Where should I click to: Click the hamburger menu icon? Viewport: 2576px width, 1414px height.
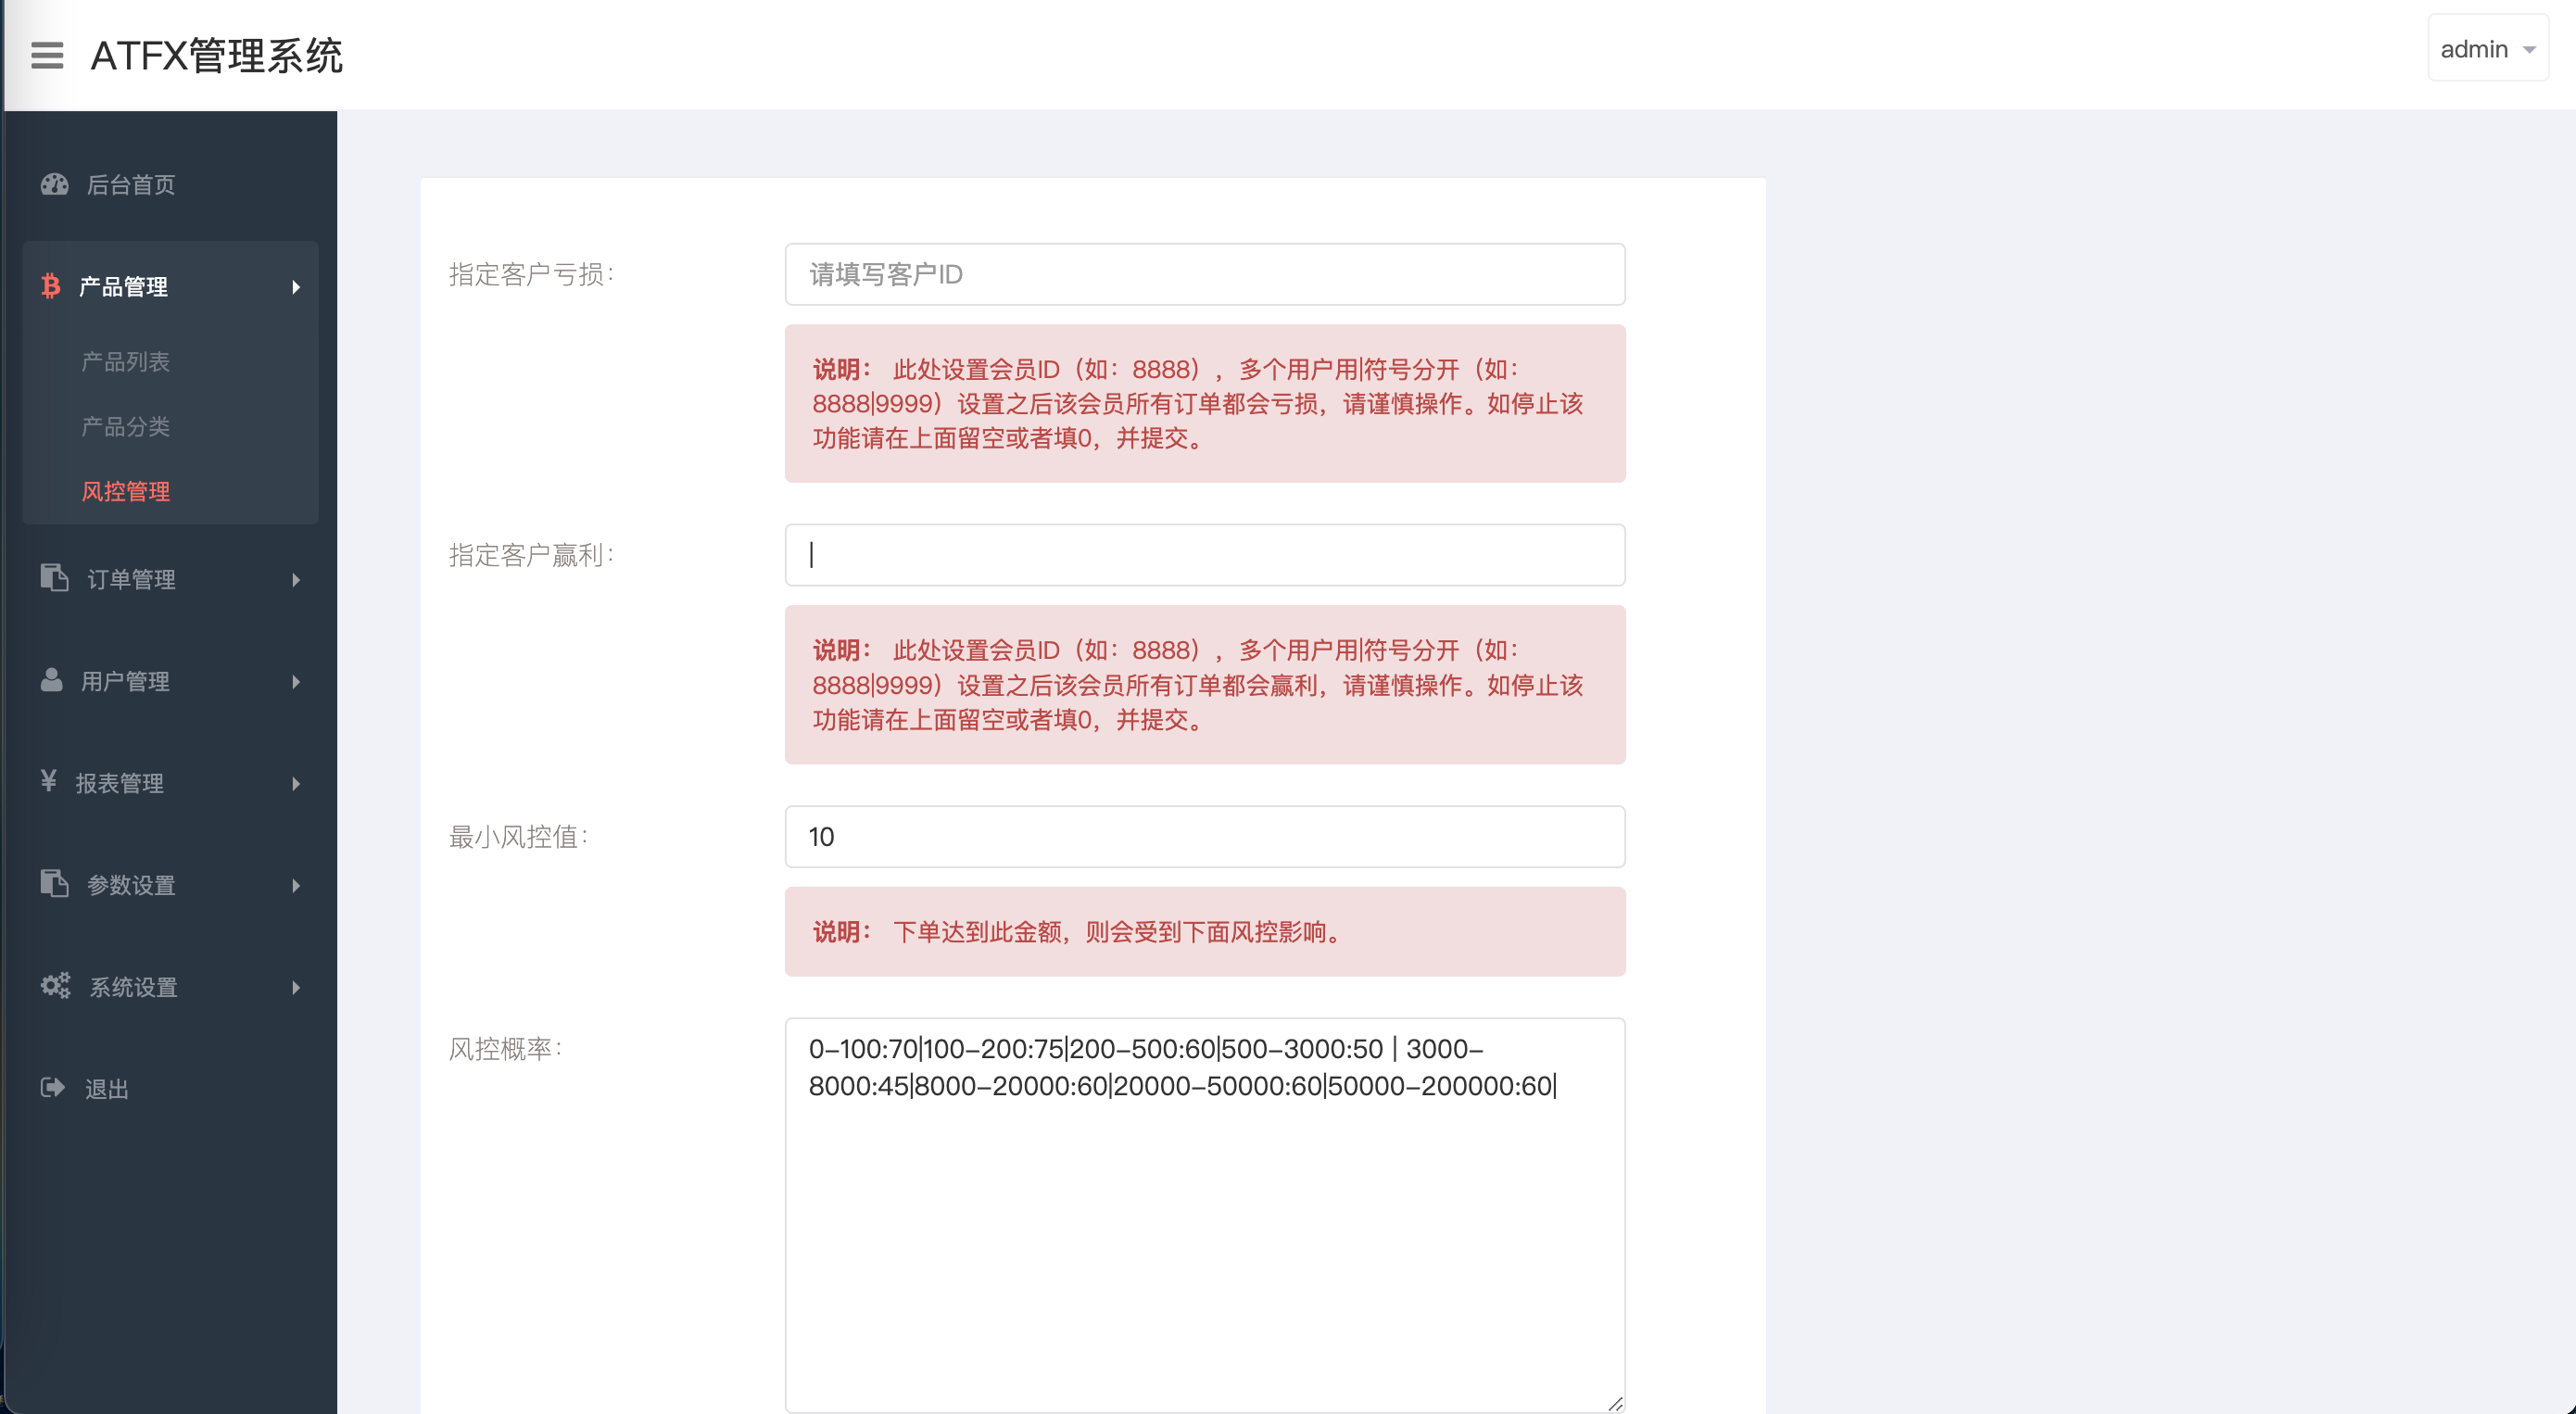coord(47,55)
